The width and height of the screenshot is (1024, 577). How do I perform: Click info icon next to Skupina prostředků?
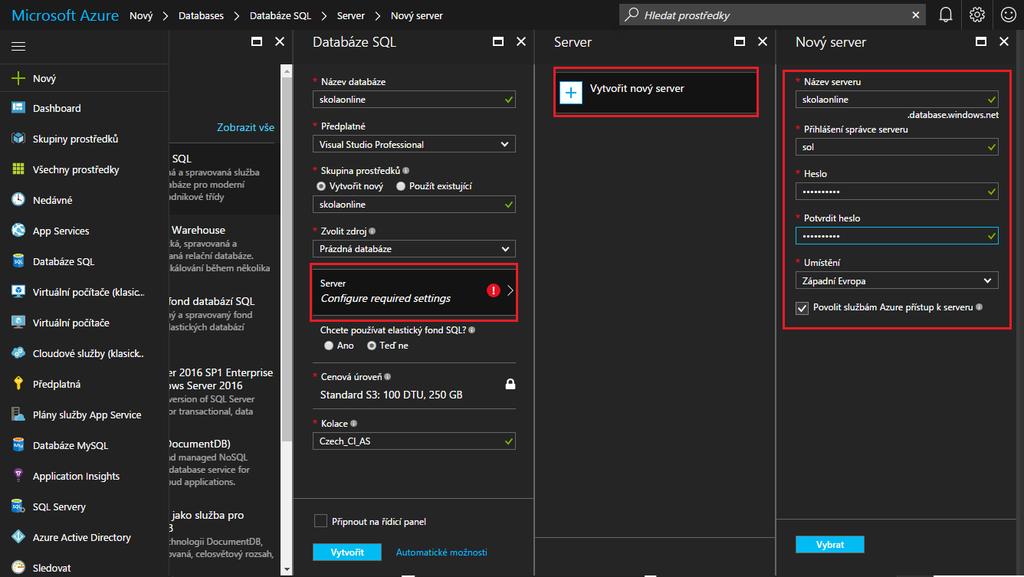(406, 170)
